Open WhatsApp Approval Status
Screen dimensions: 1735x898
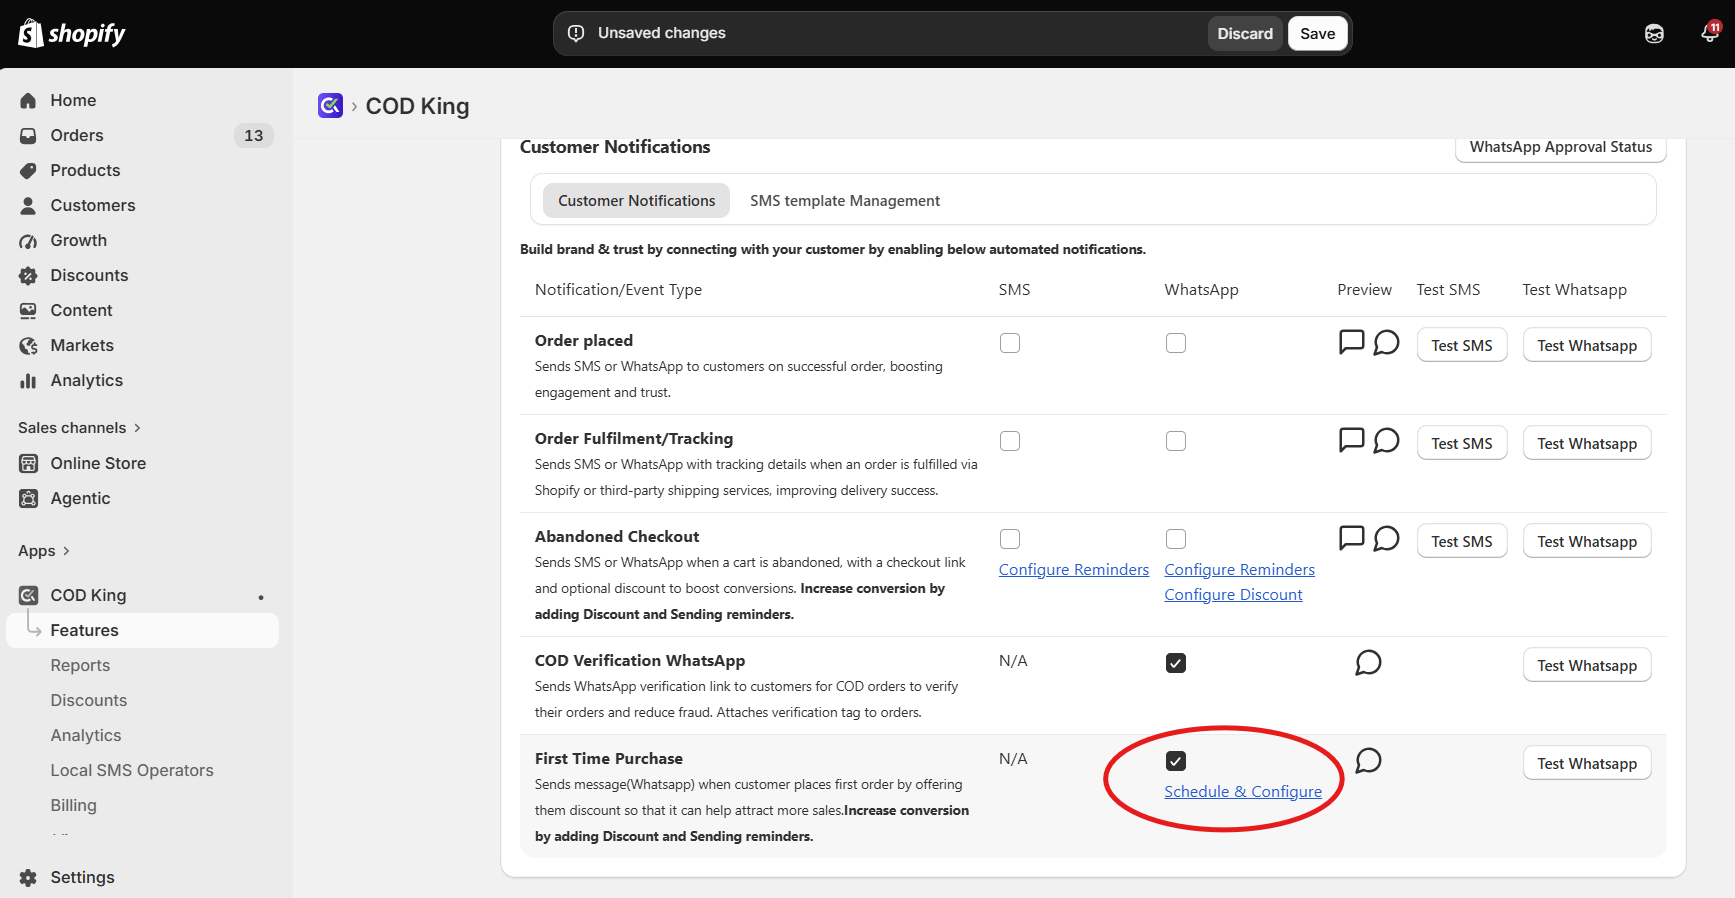pos(1560,148)
